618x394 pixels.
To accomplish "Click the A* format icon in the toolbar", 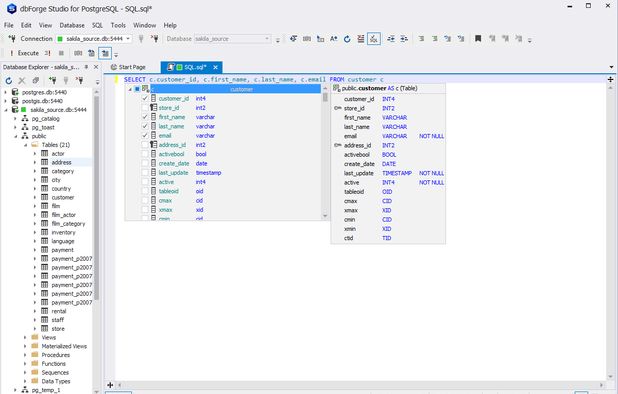I will tap(333, 39).
